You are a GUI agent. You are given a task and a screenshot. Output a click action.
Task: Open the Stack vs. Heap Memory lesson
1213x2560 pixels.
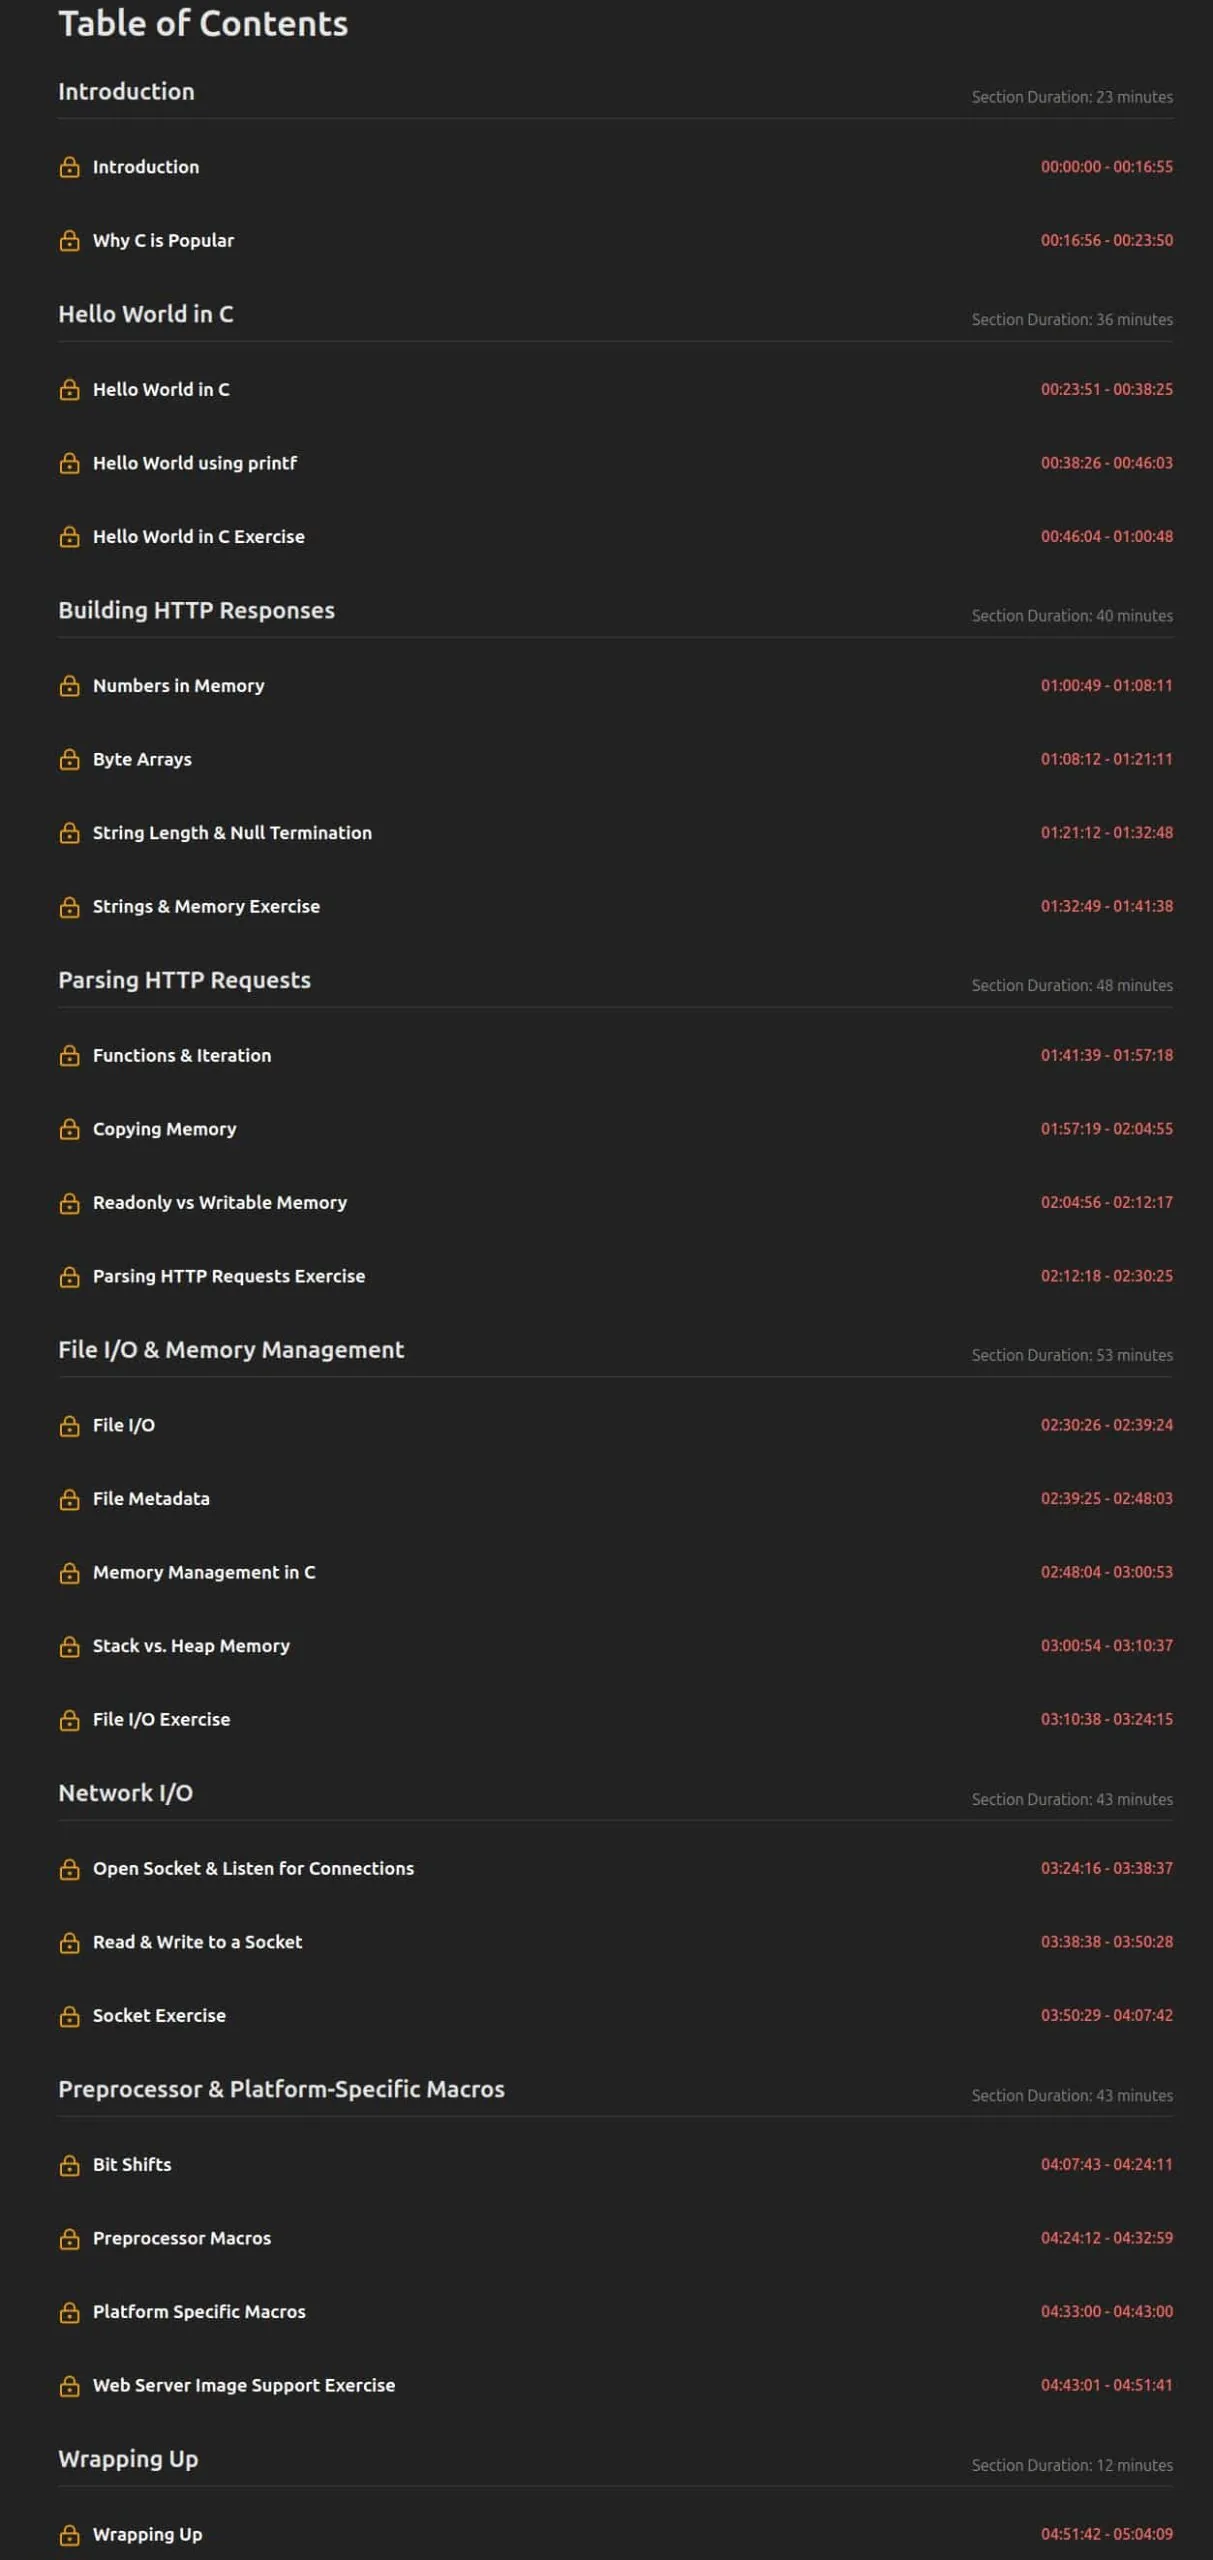tap(191, 1646)
